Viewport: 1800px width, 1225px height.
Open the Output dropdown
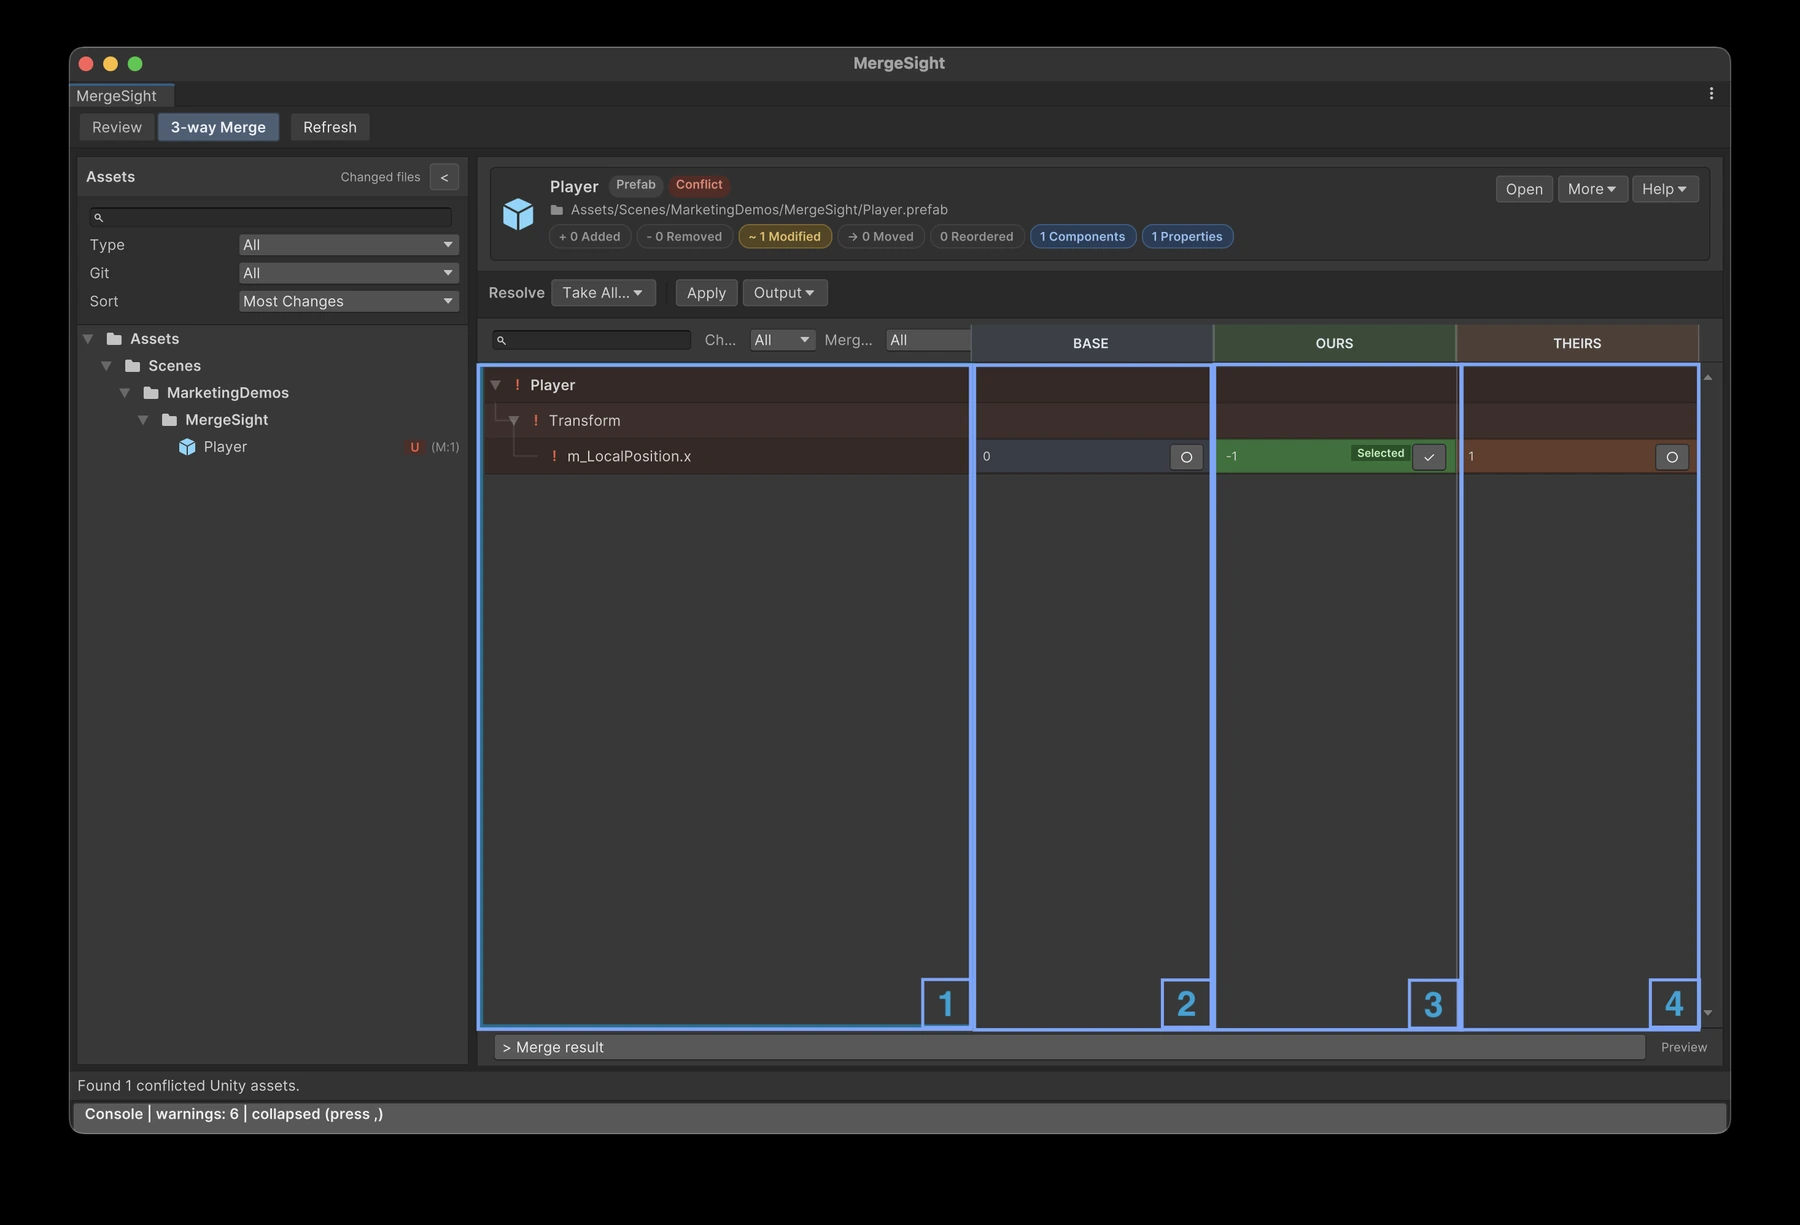[784, 293]
